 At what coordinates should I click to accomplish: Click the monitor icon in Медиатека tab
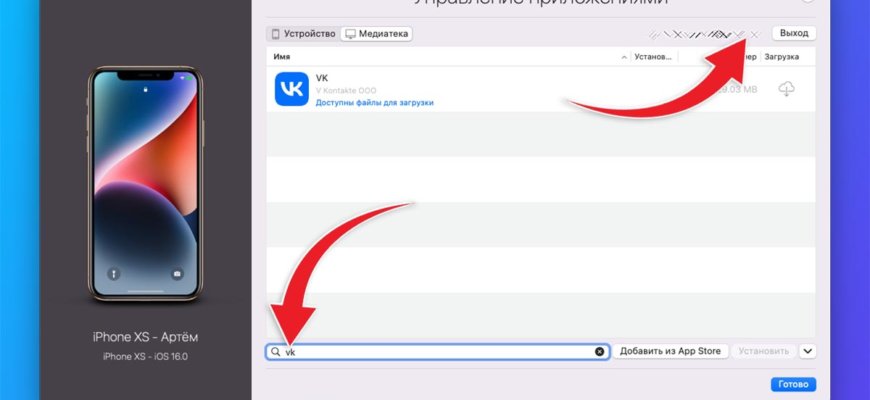tap(350, 34)
